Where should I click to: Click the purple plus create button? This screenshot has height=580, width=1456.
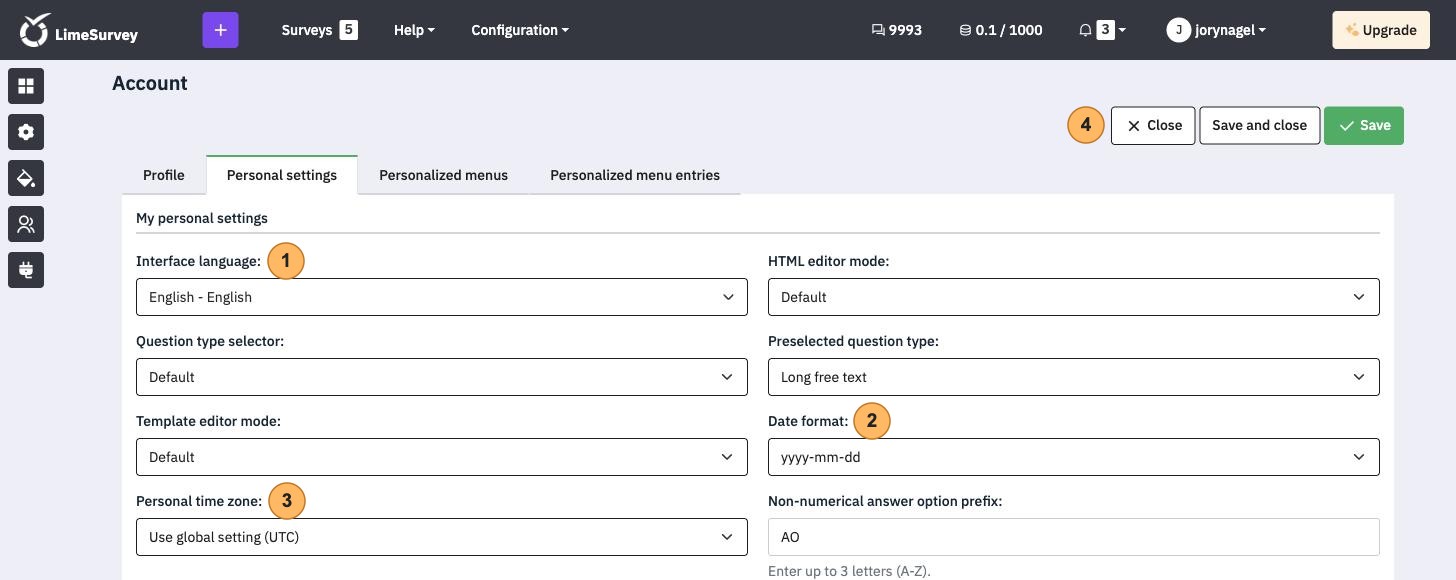pos(220,30)
